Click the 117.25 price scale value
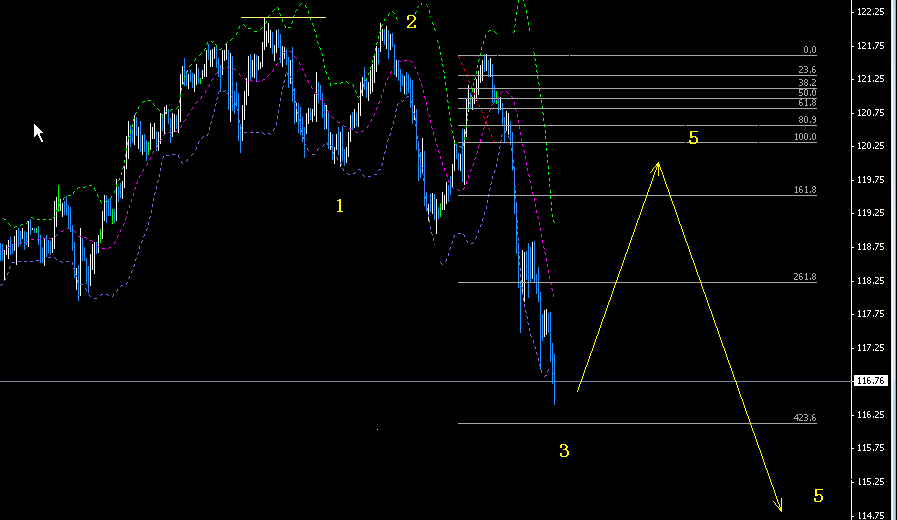 tap(871, 348)
